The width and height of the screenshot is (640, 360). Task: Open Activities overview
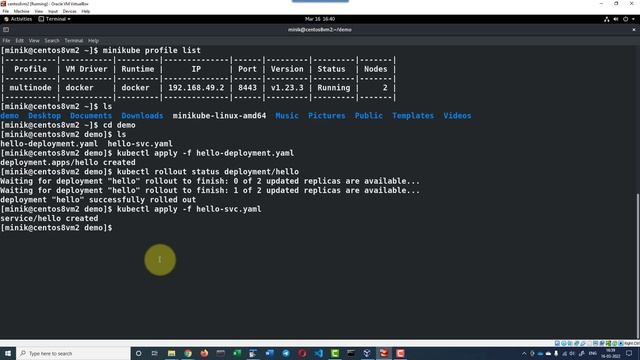click(x=18, y=19)
